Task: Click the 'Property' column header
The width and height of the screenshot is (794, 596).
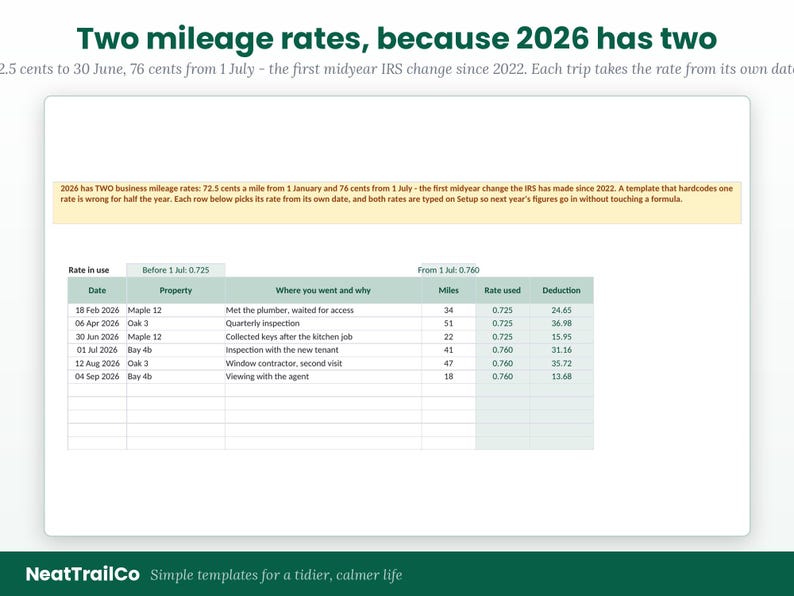Action: coord(176,290)
